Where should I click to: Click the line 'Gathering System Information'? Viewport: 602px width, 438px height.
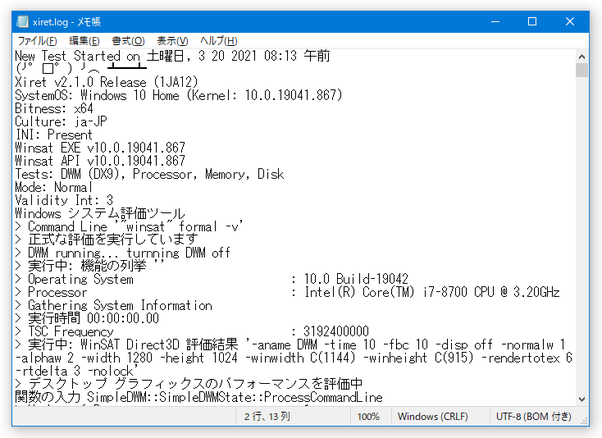(x=114, y=306)
